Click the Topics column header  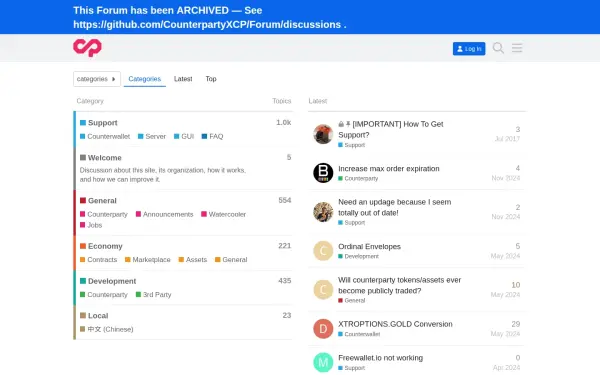(282, 101)
